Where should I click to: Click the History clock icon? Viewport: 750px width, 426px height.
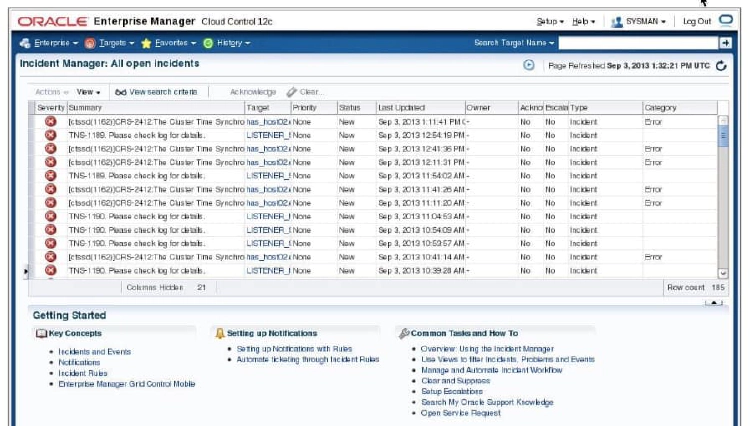coord(208,43)
